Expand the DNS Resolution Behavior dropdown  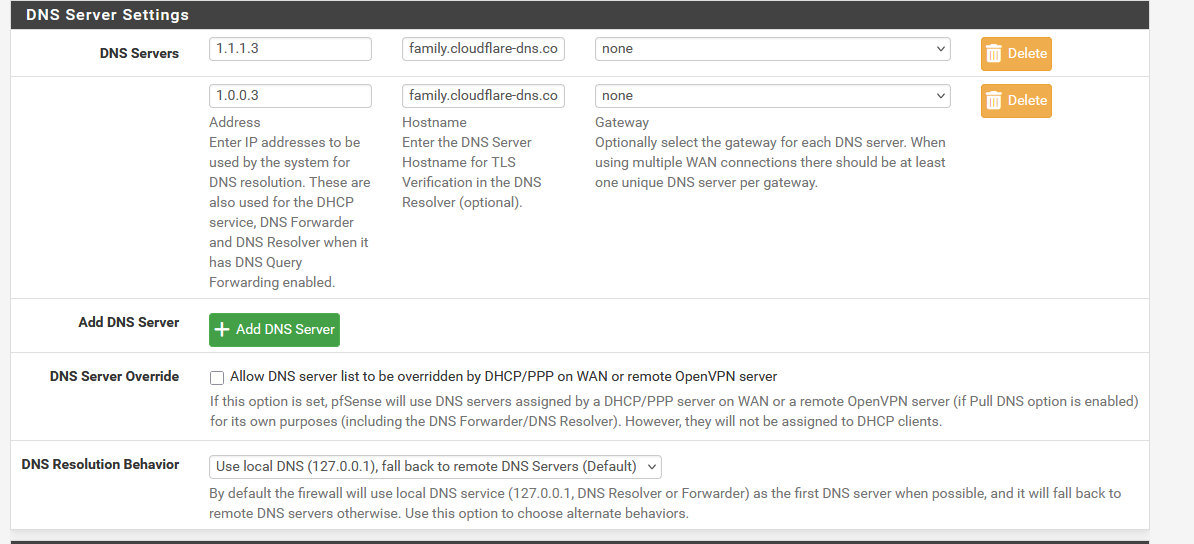pos(435,467)
